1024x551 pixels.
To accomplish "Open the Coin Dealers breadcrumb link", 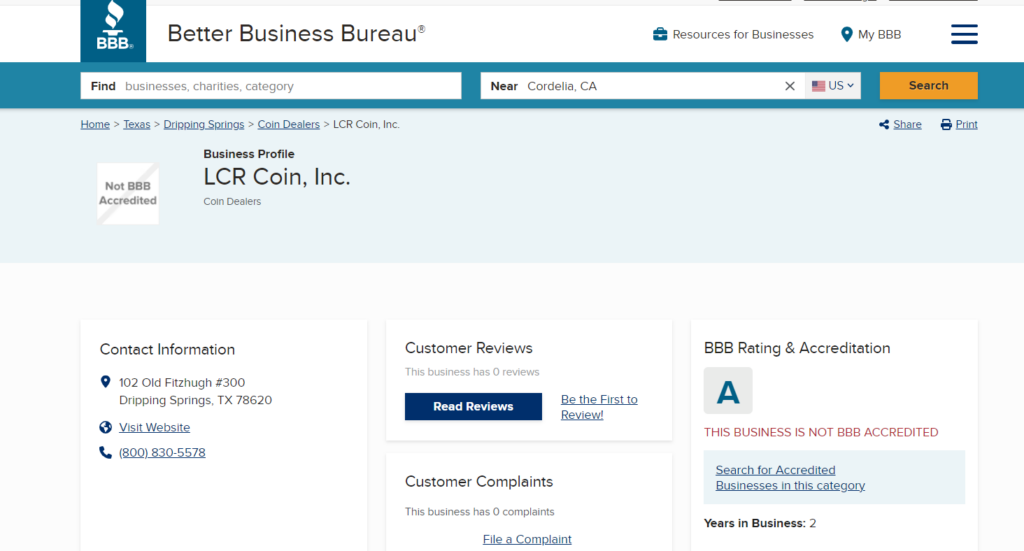I will tap(289, 124).
